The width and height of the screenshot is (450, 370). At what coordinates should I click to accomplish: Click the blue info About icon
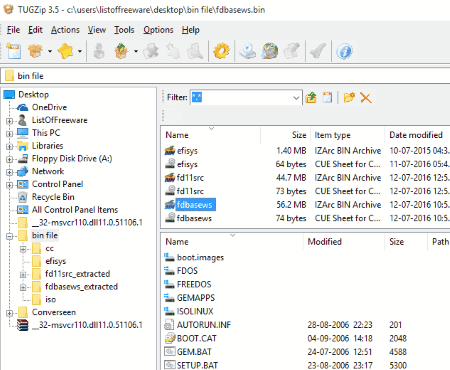(344, 51)
